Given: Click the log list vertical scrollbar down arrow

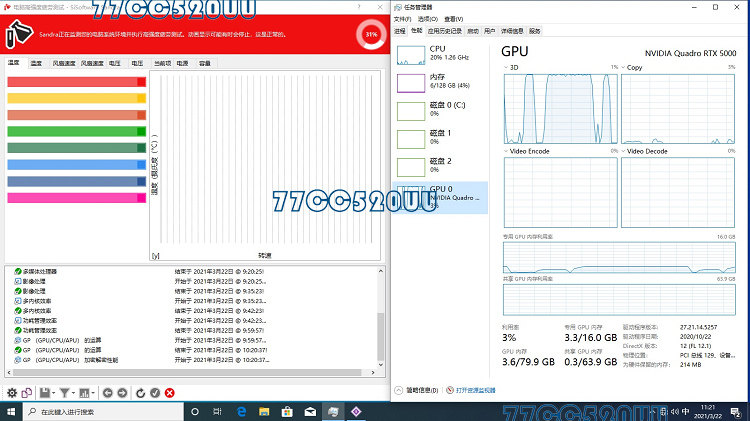Looking at the screenshot, I should (x=381, y=365).
